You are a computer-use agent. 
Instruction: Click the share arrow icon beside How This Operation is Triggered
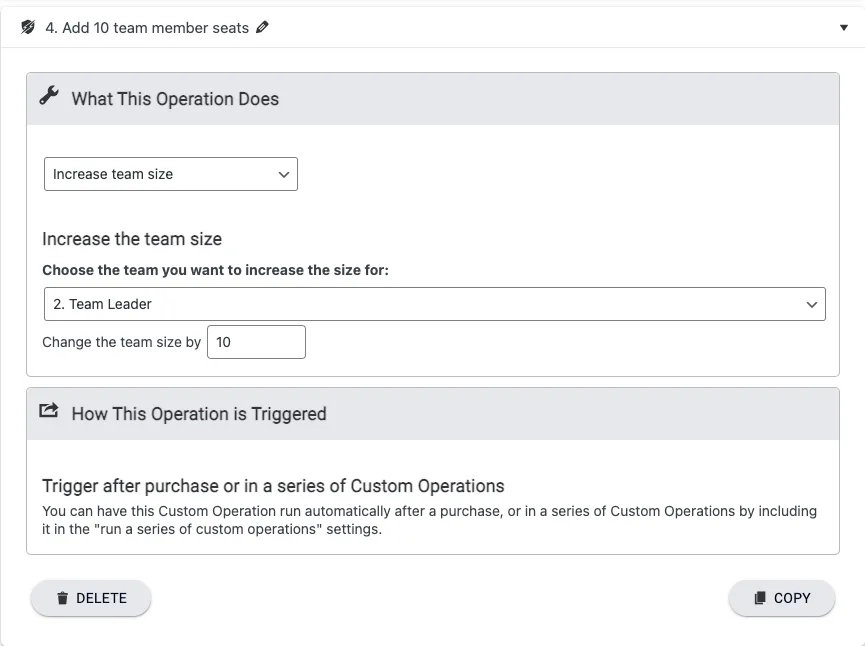[48, 412]
